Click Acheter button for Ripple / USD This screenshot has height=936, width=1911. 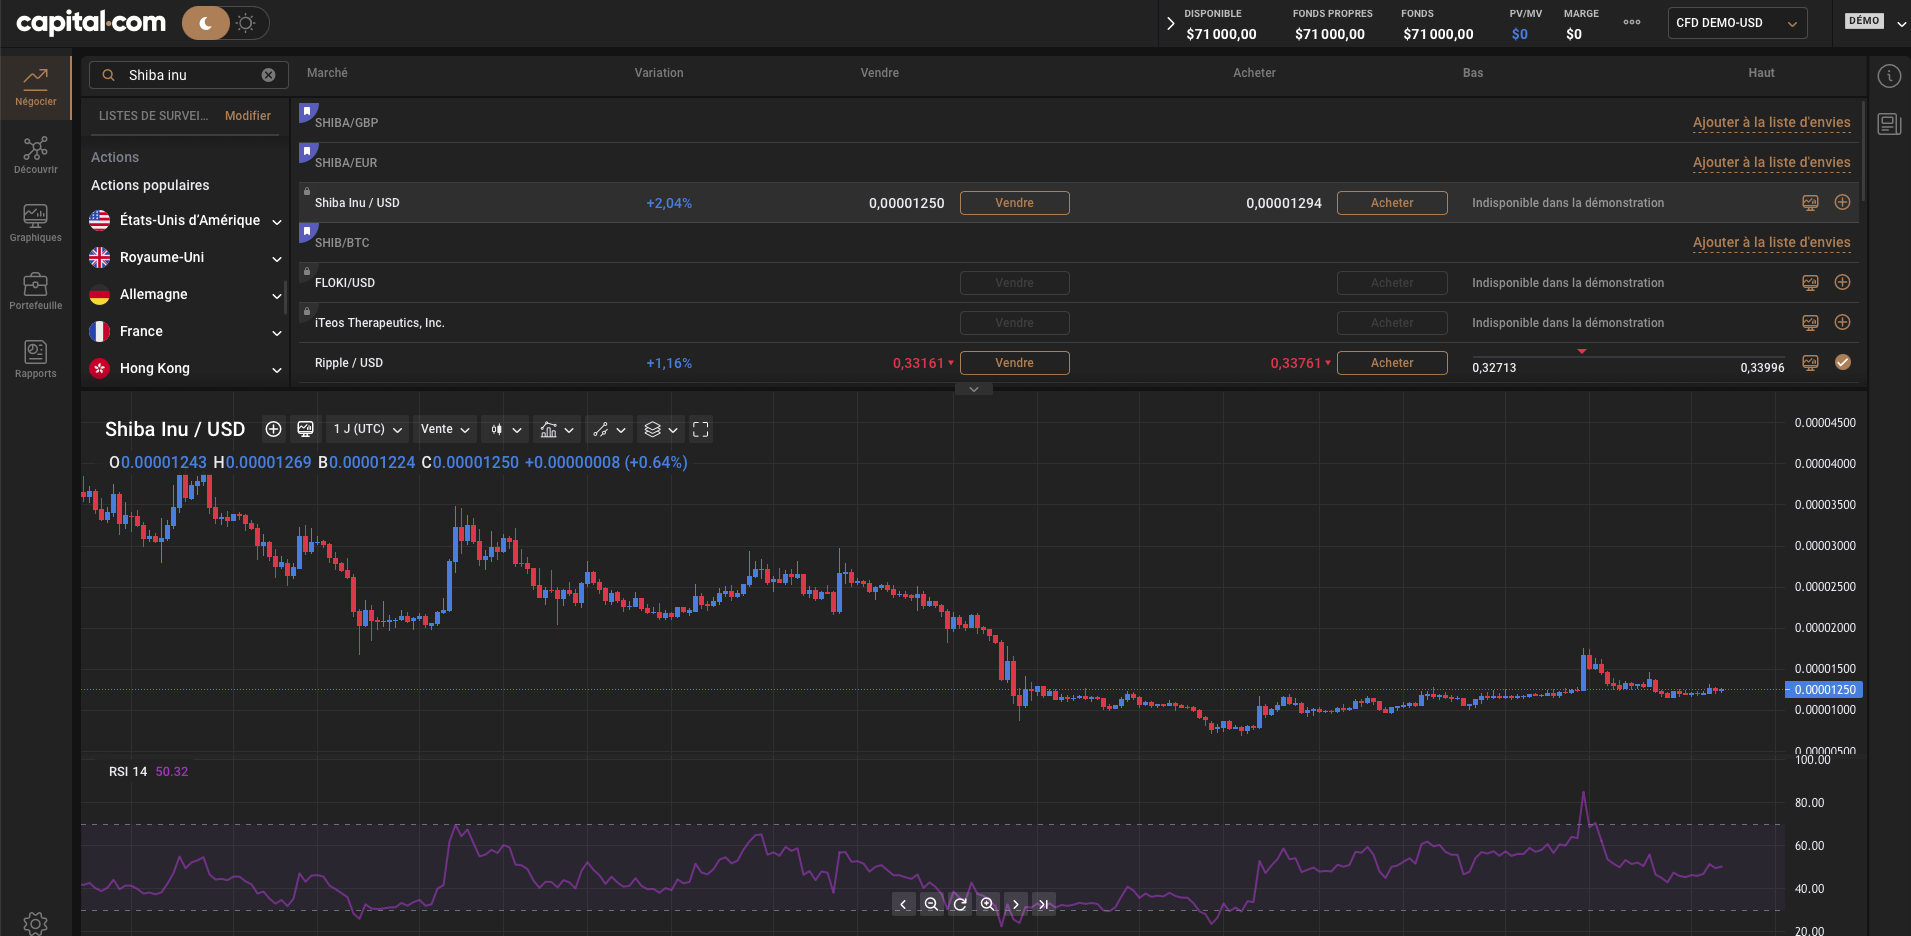[x=1392, y=363]
